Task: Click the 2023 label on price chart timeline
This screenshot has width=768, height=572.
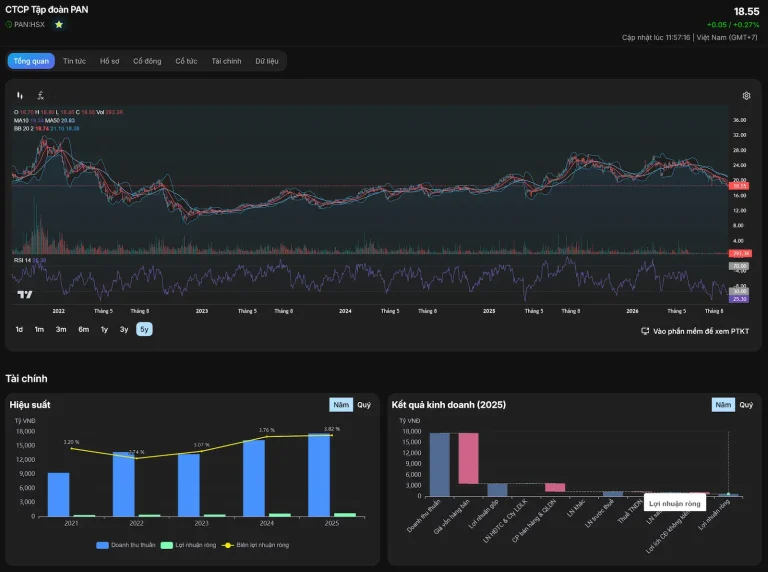Action: point(202,311)
